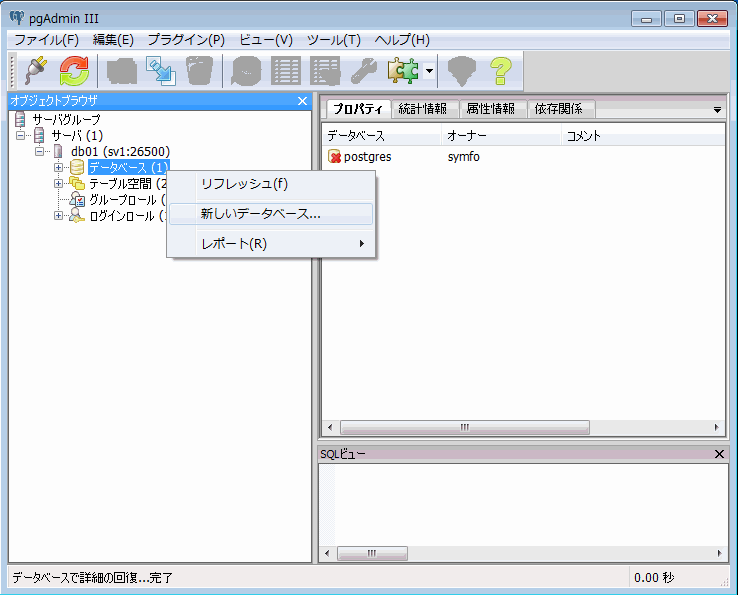Click inside the SQLビュー text area
The width and height of the screenshot is (738, 595).
[x=523, y=505]
